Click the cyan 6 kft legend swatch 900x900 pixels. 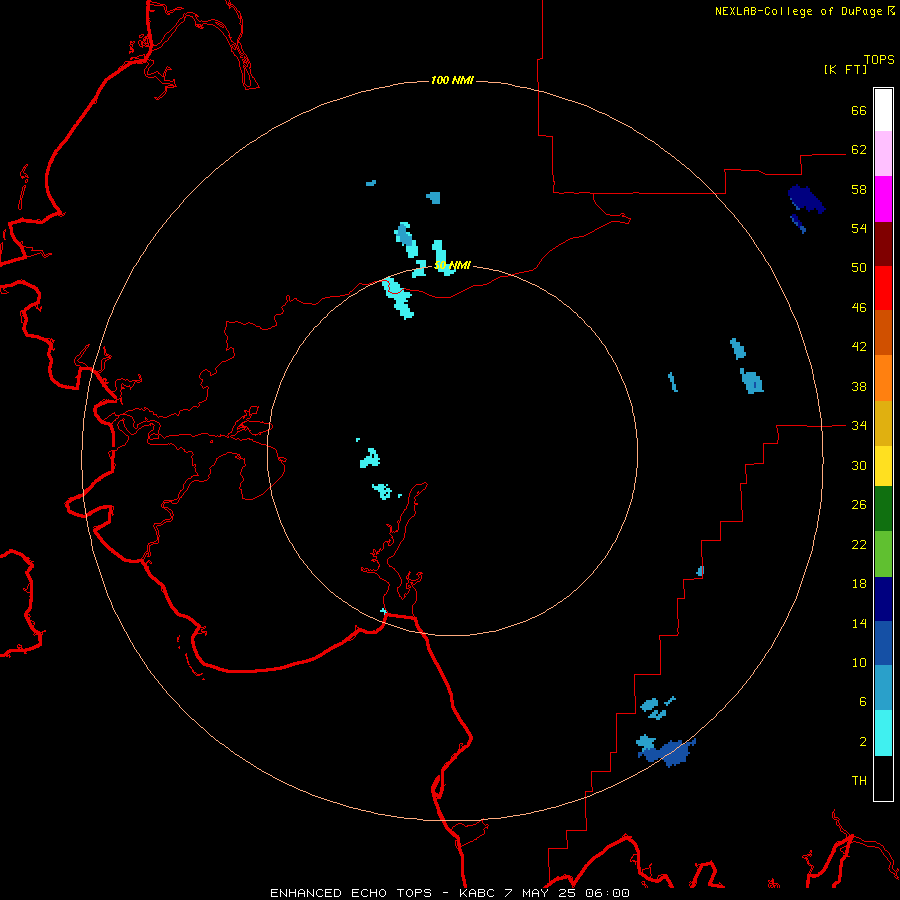(883, 733)
